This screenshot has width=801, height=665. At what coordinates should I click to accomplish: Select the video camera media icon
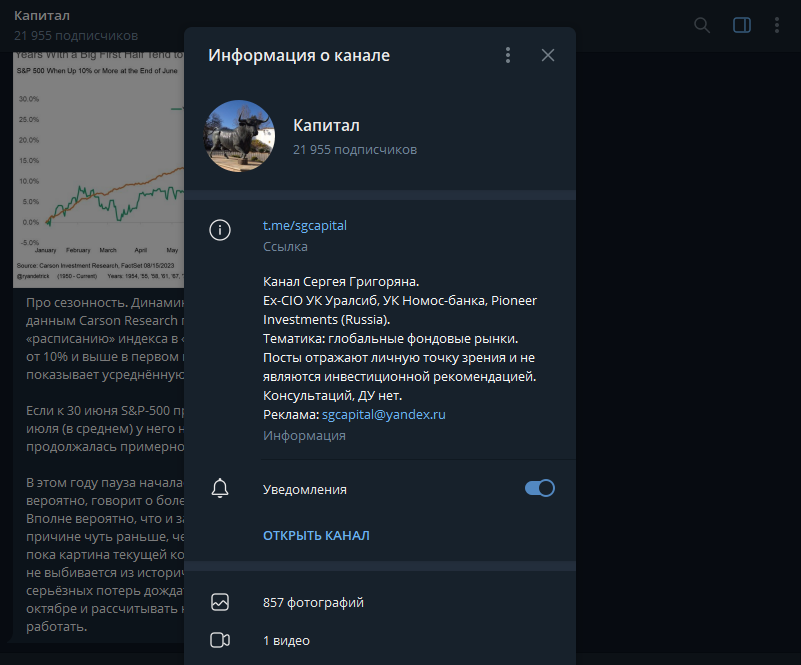point(220,640)
